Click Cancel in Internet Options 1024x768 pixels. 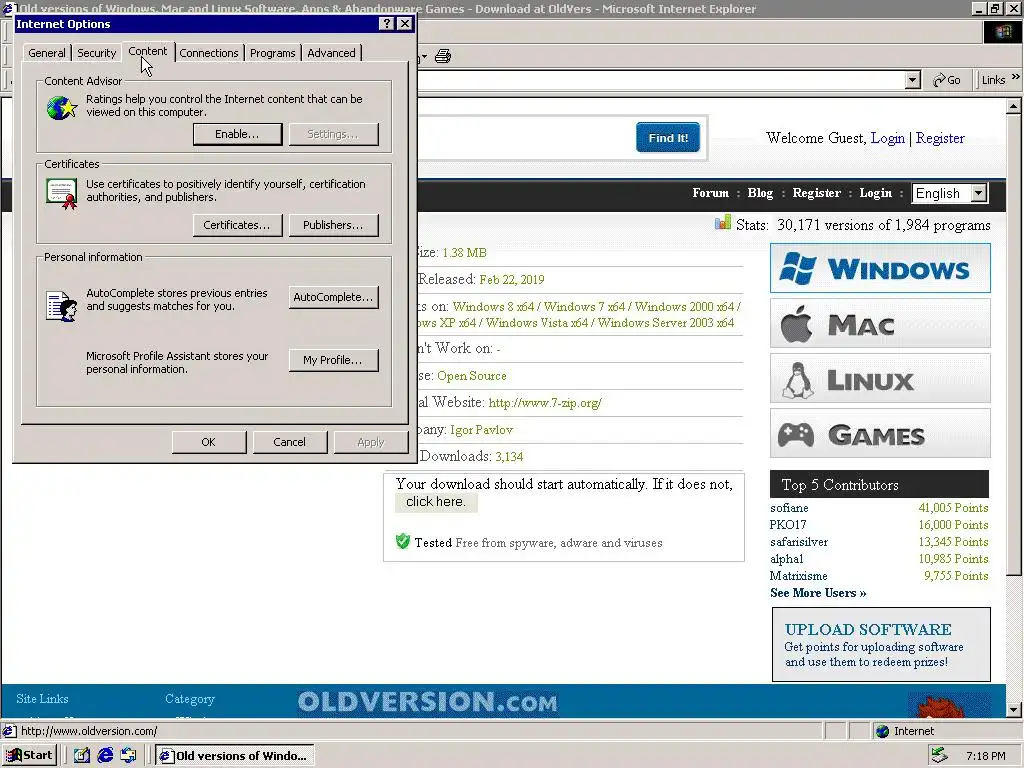tap(289, 442)
